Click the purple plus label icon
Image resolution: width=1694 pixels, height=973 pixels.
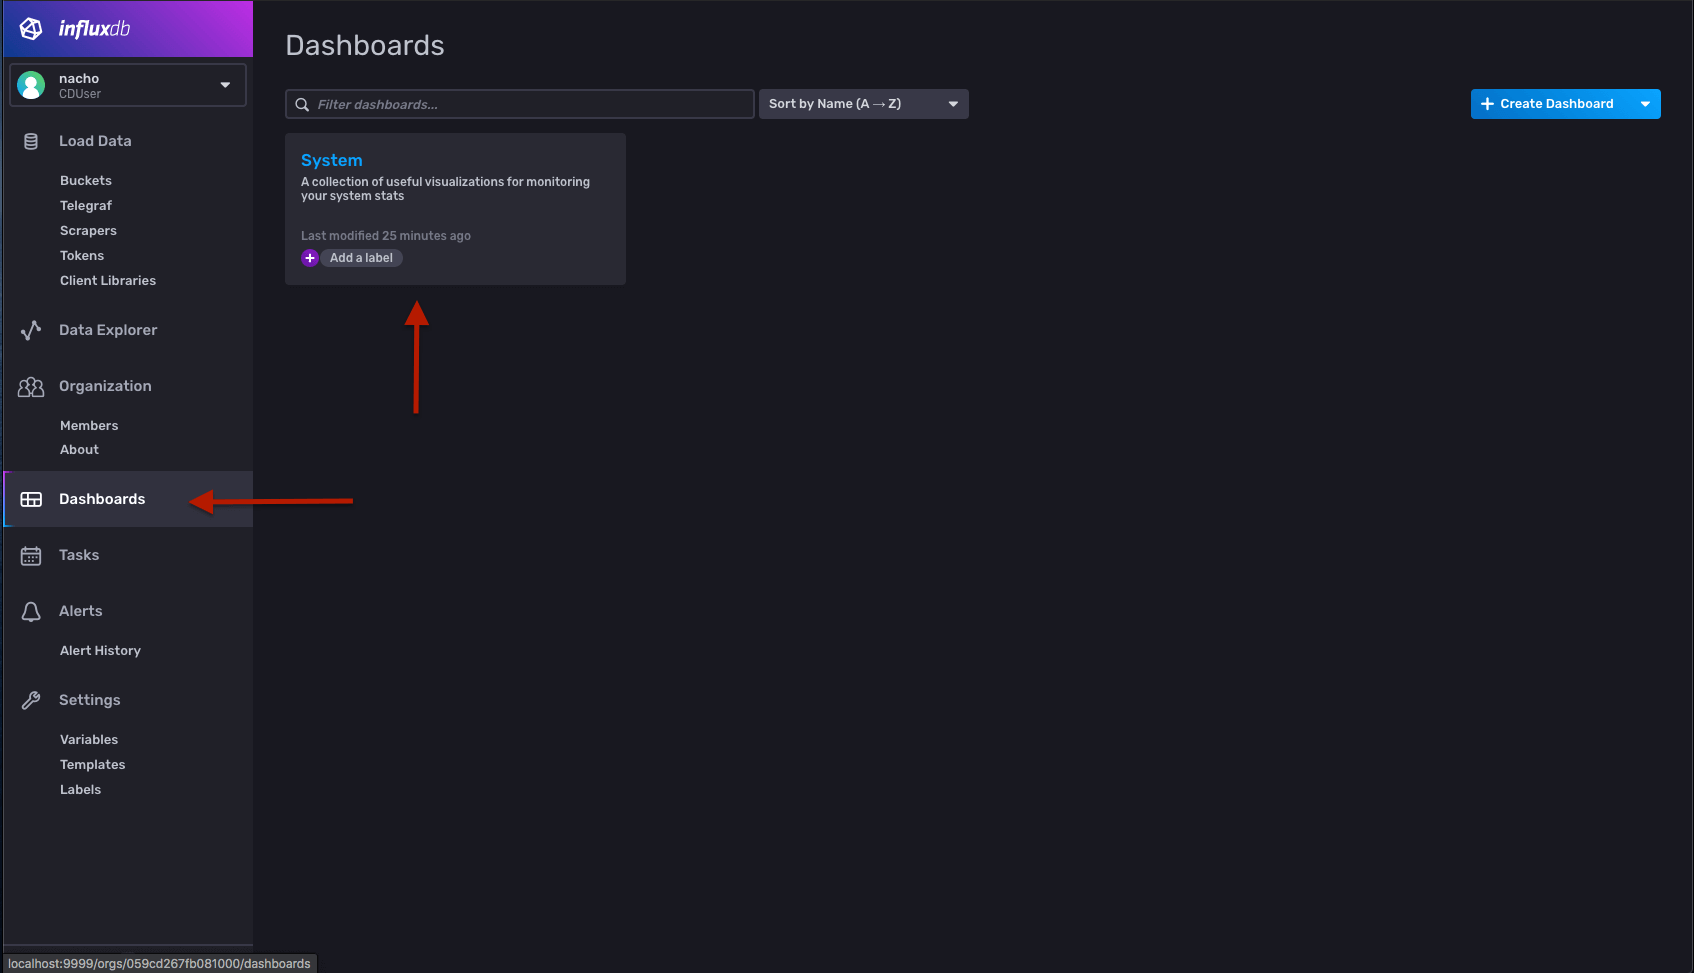(310, 258)
